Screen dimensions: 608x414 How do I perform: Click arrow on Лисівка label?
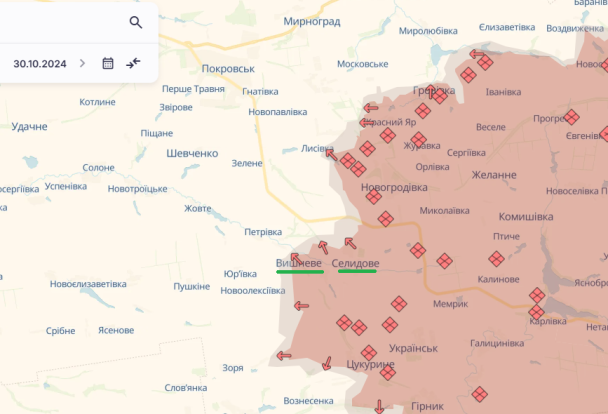[331, 155]
